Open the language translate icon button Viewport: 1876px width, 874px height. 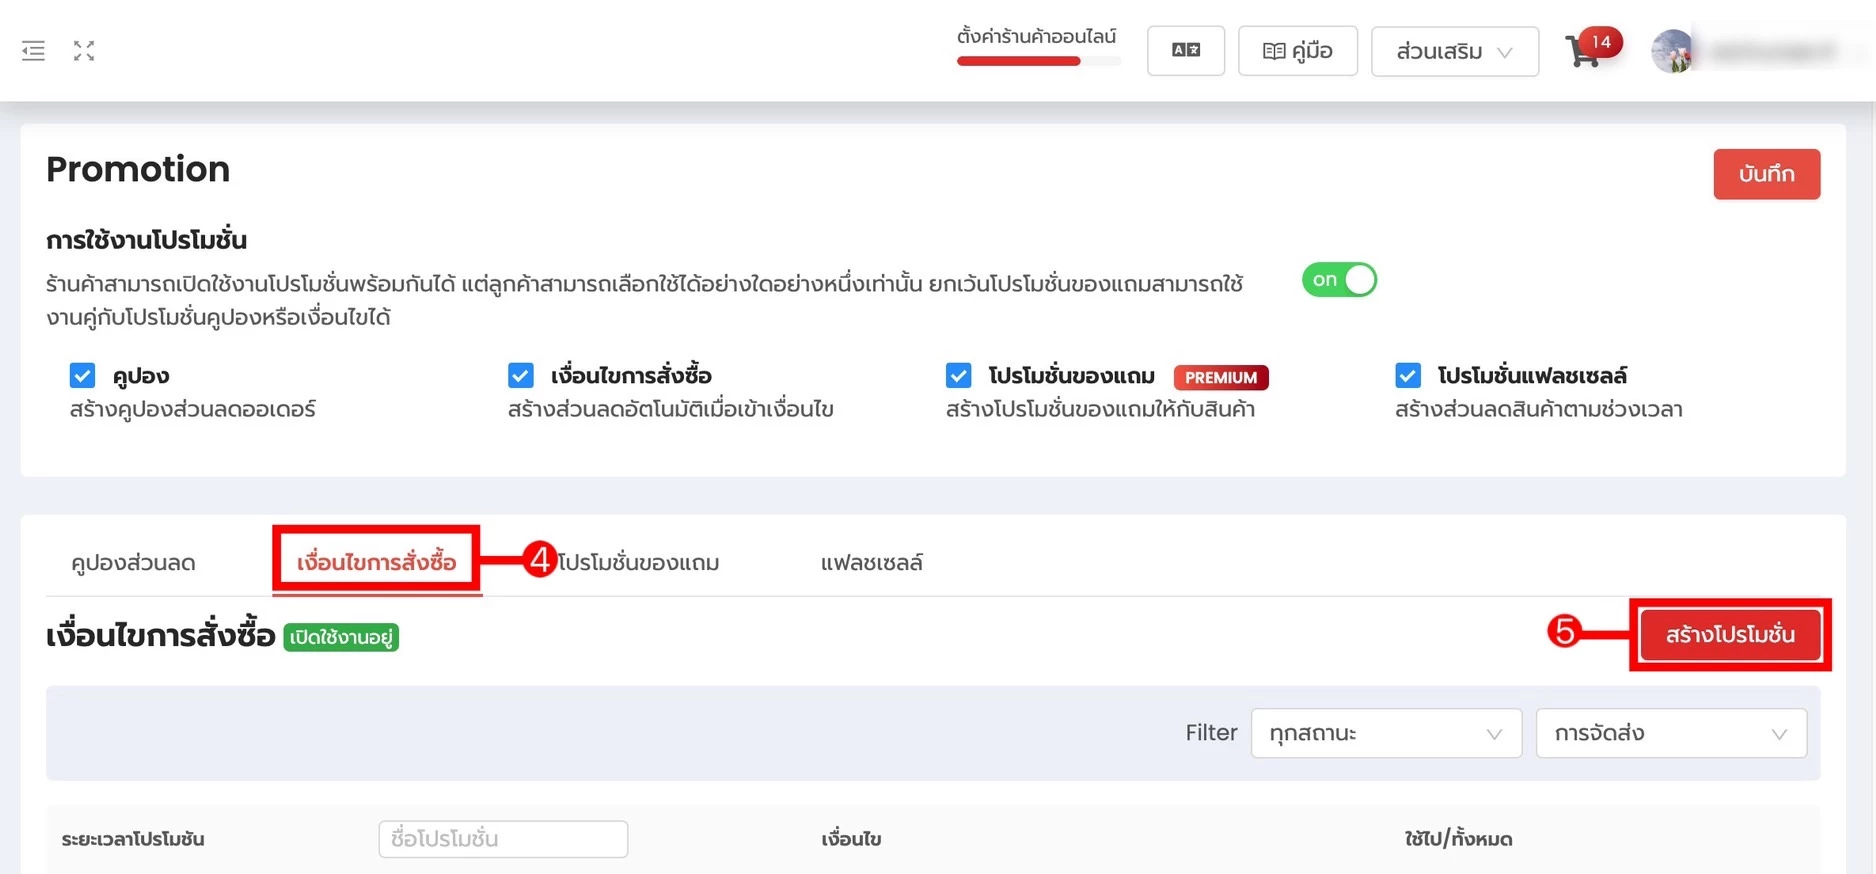pos(1186,50)
